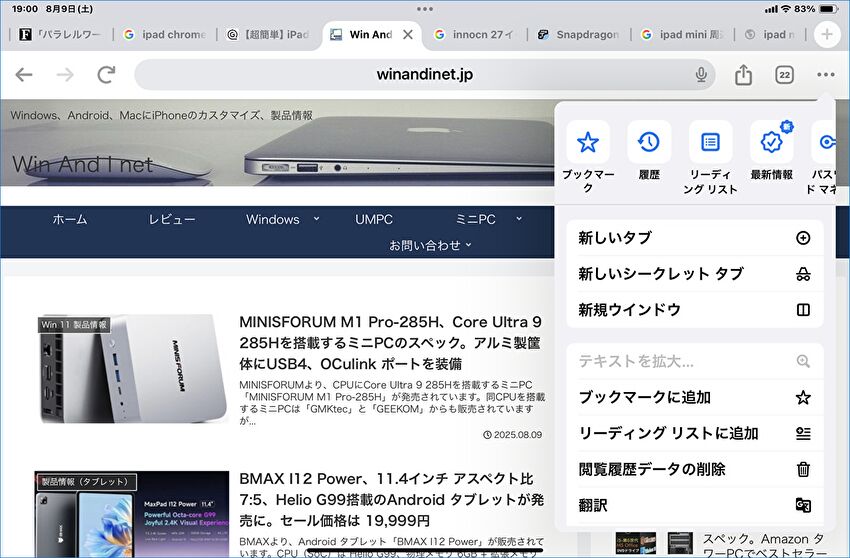
Task: Tap the 製品情報（タブレット） category label
Action: (x=86, y=482)
